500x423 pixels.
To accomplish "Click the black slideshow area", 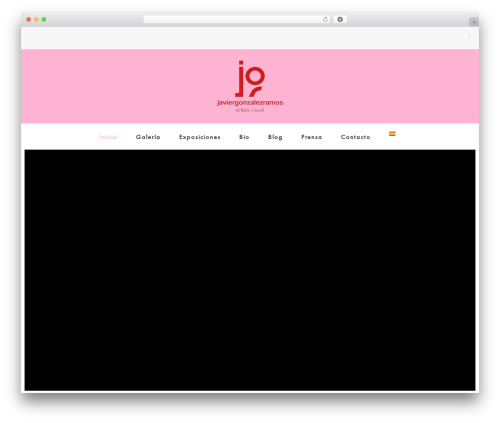I will click(x=250, y=270).
